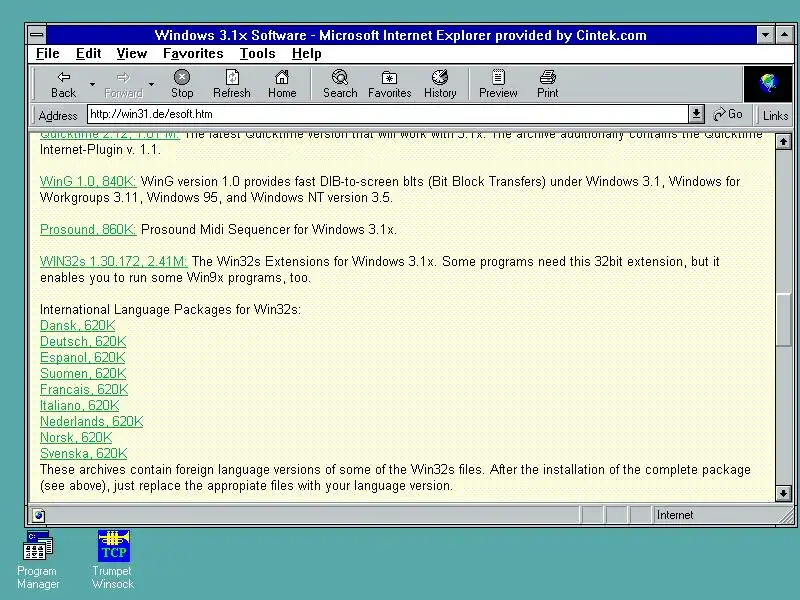Click the vertical scrollbar up arrow
Image resolution: width=800 pixels, height=600 pixels.
783,141
